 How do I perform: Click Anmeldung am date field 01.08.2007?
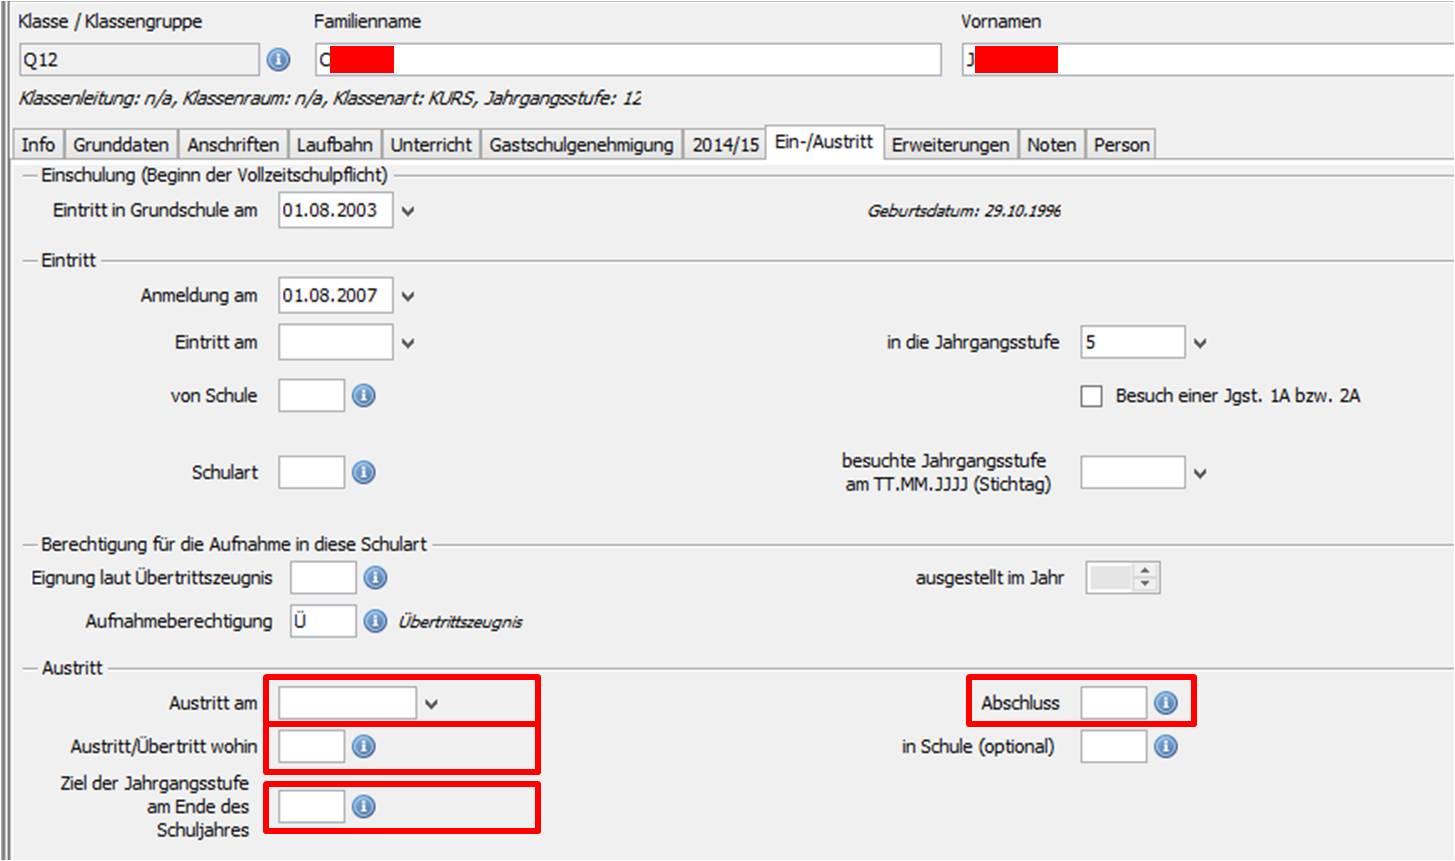335,296
